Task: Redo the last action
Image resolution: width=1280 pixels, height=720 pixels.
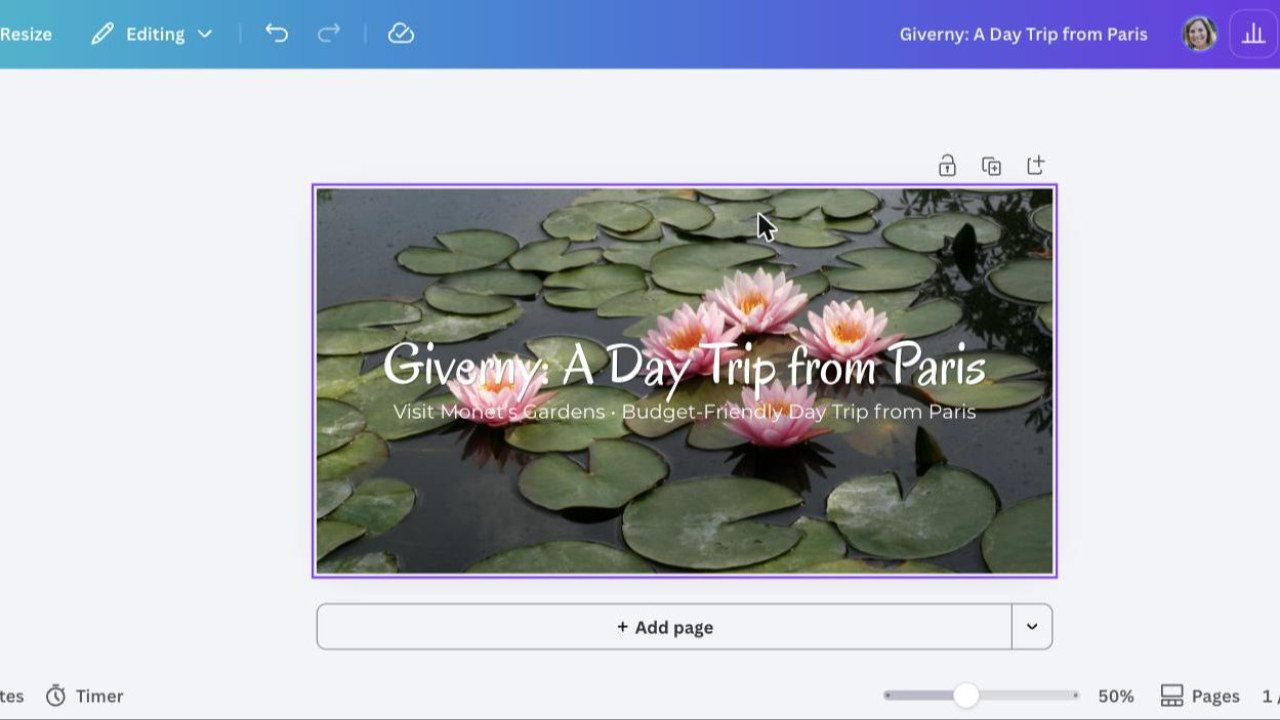Action: coord(328,34)
